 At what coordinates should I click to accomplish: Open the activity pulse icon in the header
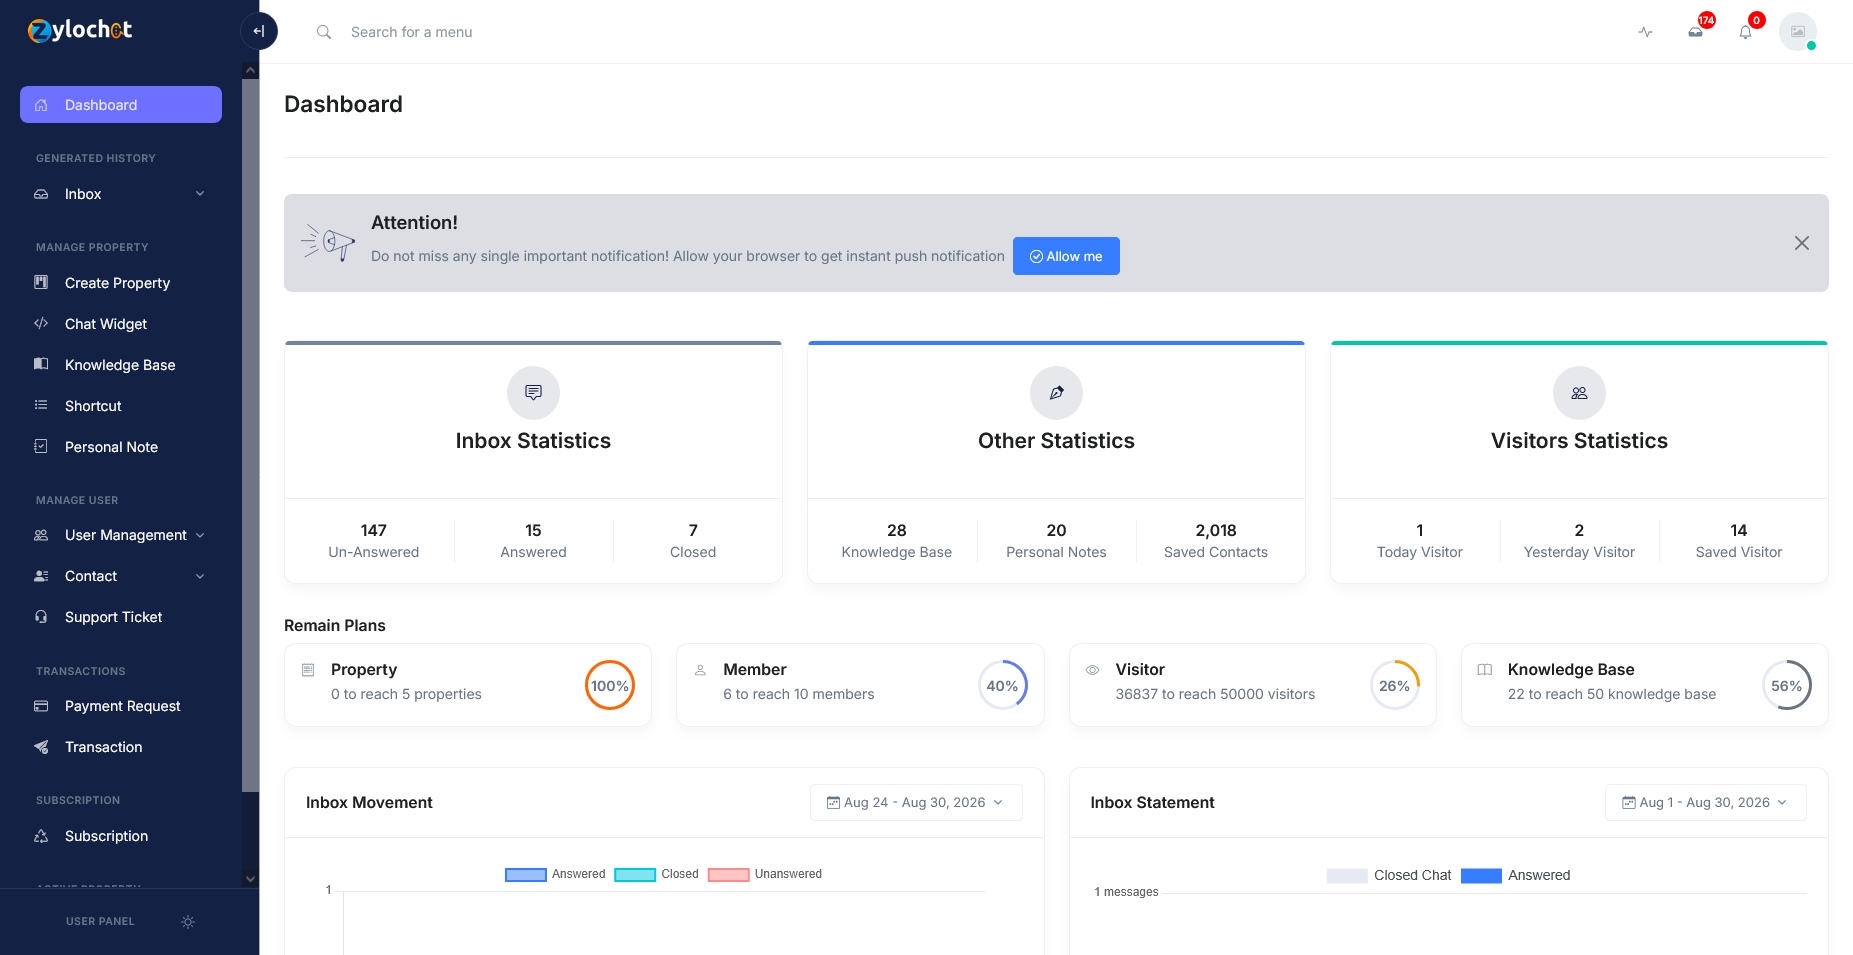coord(1646,32)
